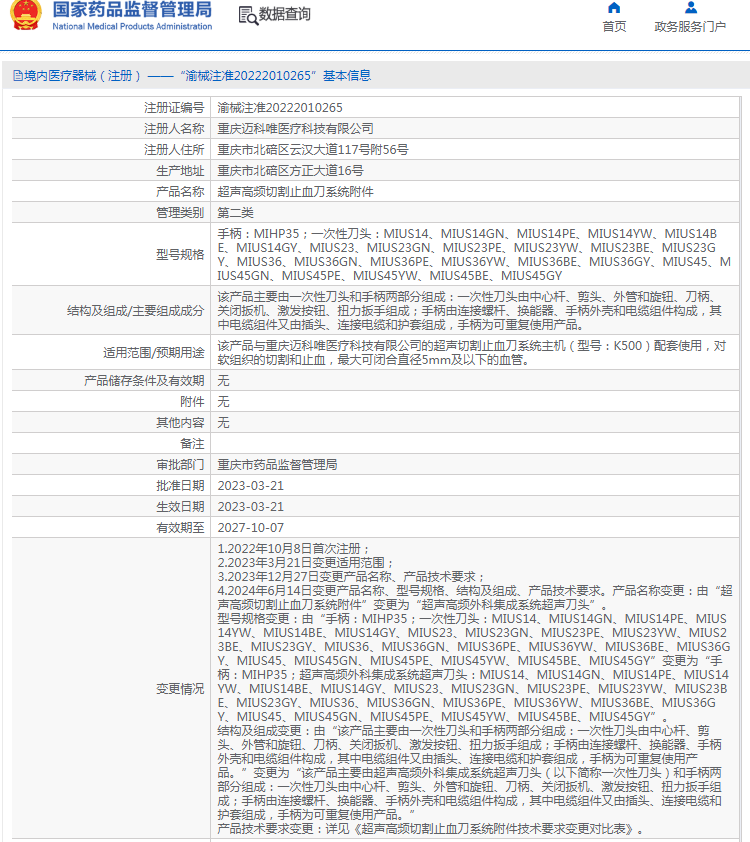Select the 重庆迈科唯医疗科技有限公司 cell
The image size is (750, 842).
[295, 128]
